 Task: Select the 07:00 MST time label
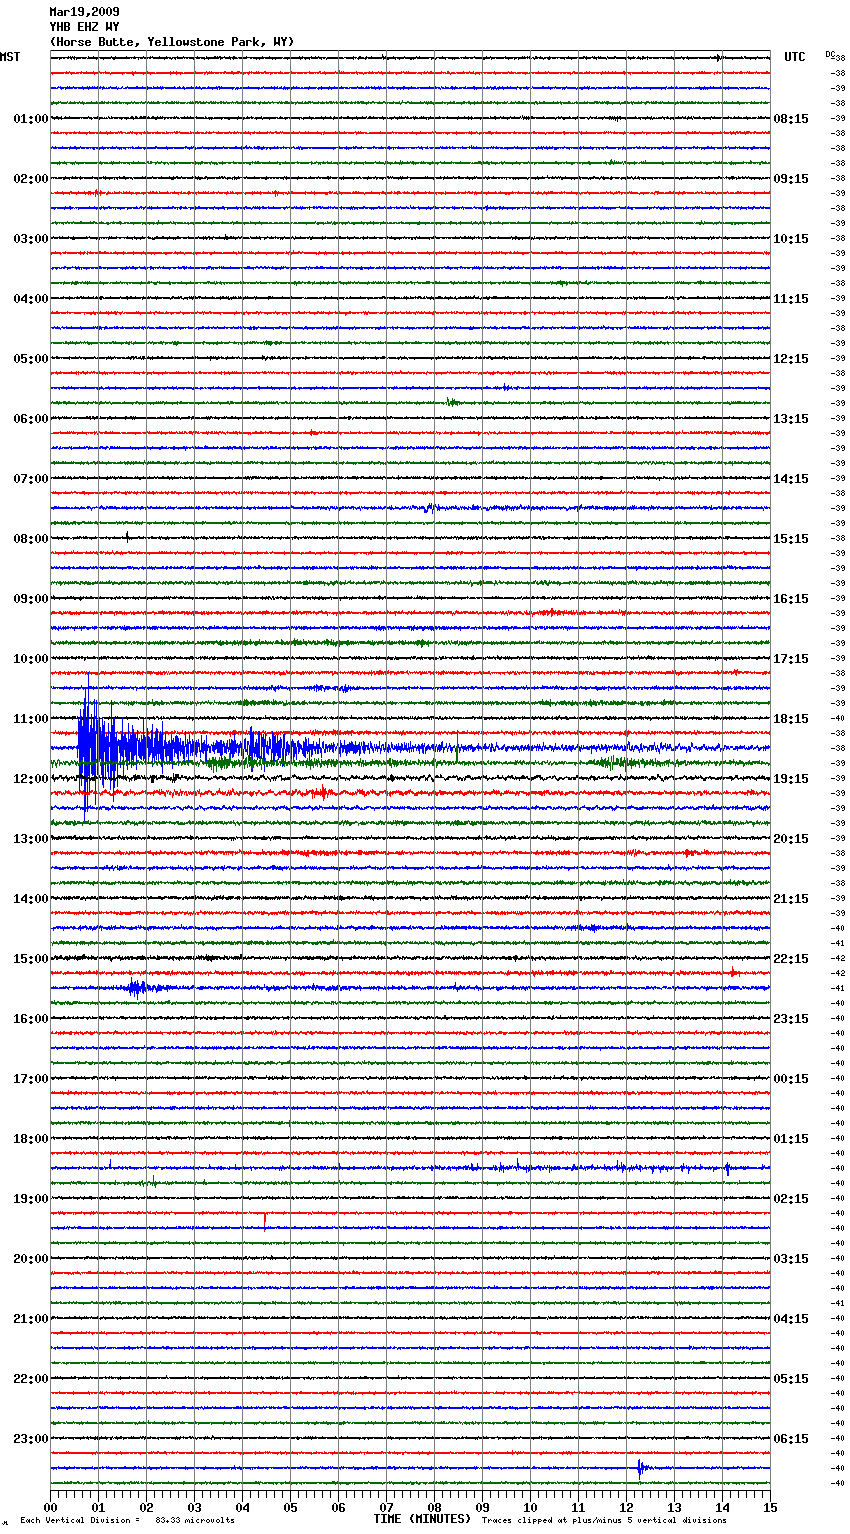(30, 479)
